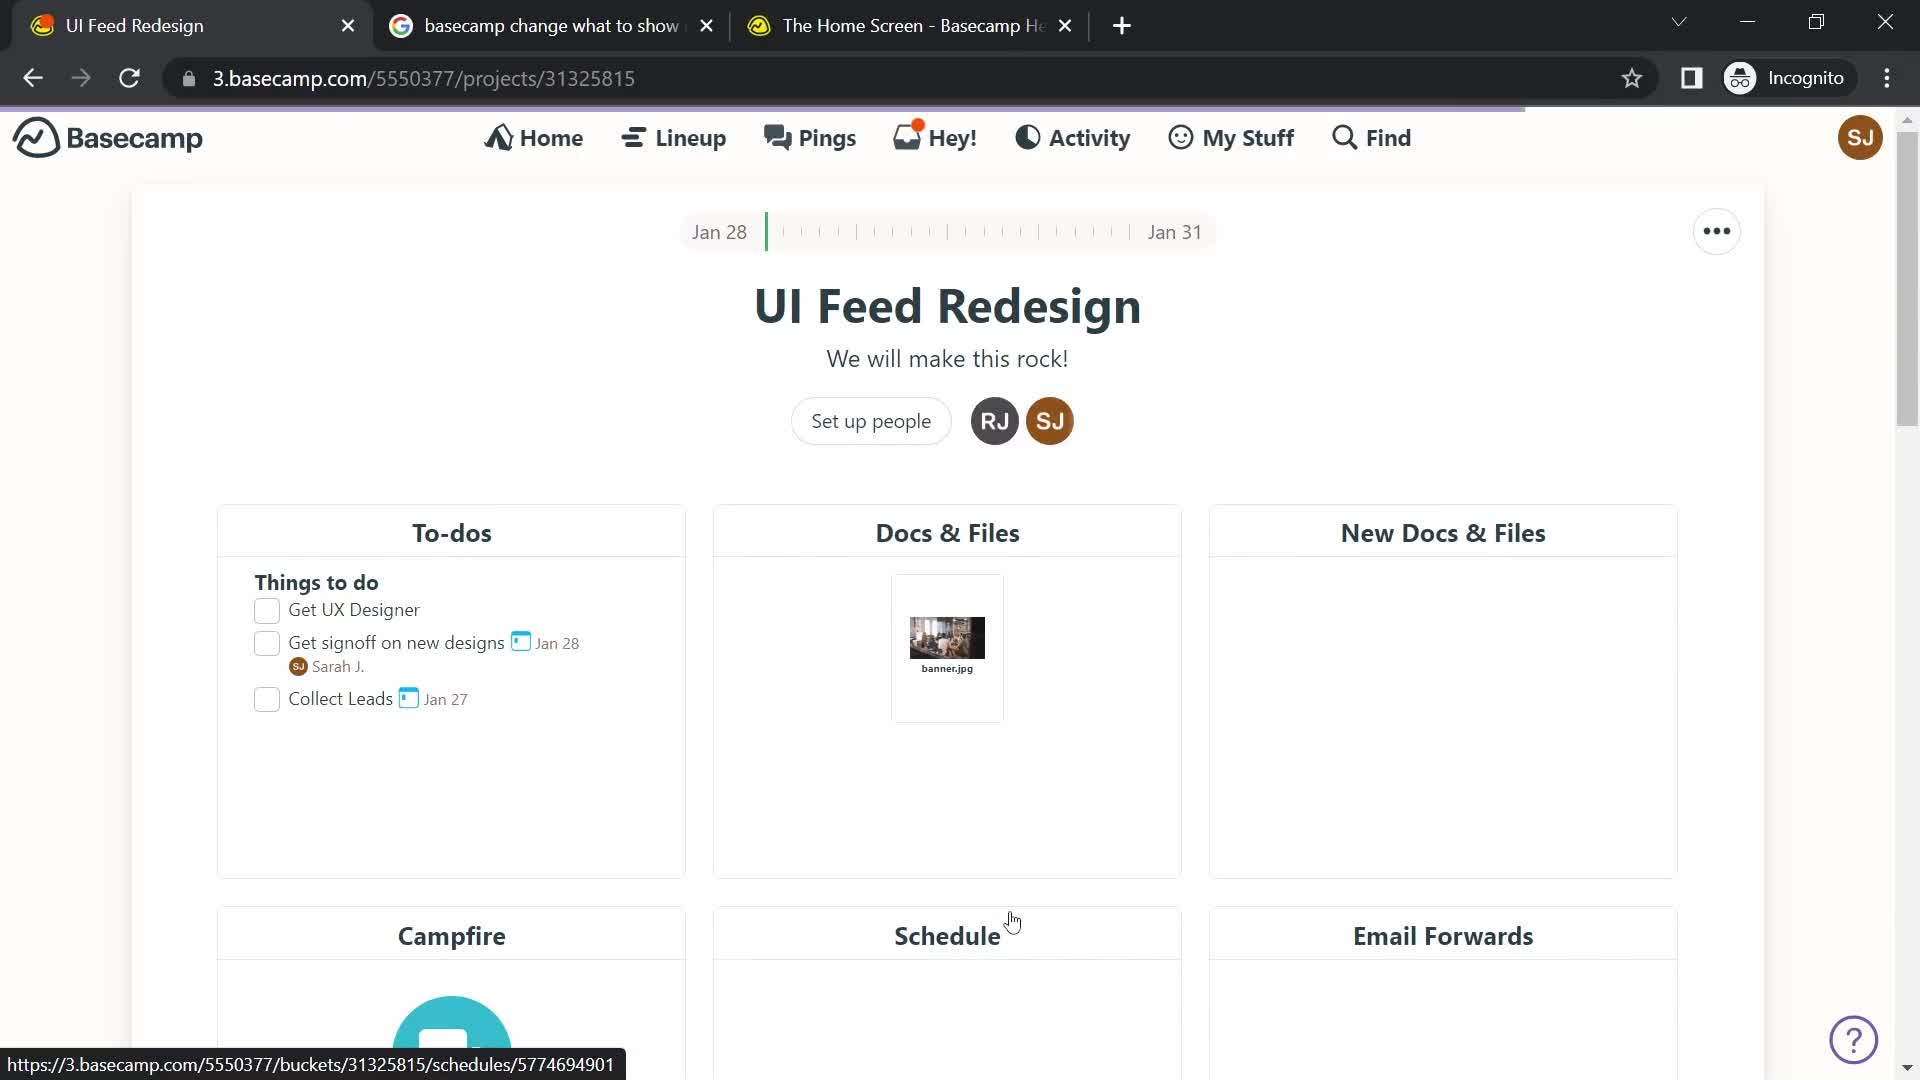This screenshot has width=1920, height=1080.
Task: Open the Campfire chat tool
Action: click(452, 936)
